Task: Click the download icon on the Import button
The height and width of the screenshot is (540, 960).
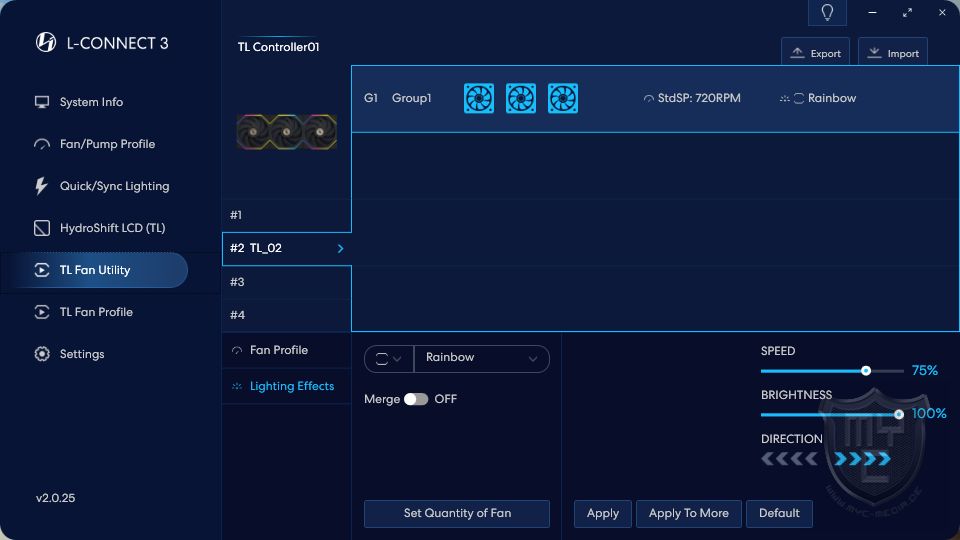Action: pyautogui.click(x=874, y=53)
